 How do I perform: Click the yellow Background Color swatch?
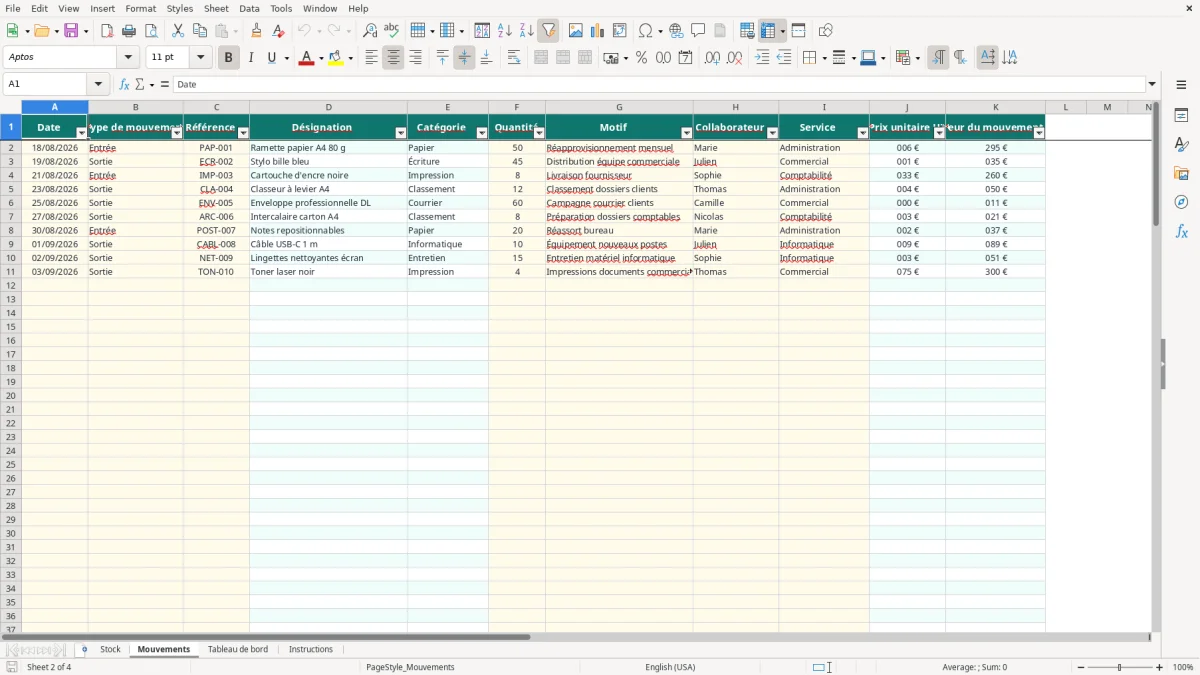coord(336,58)
